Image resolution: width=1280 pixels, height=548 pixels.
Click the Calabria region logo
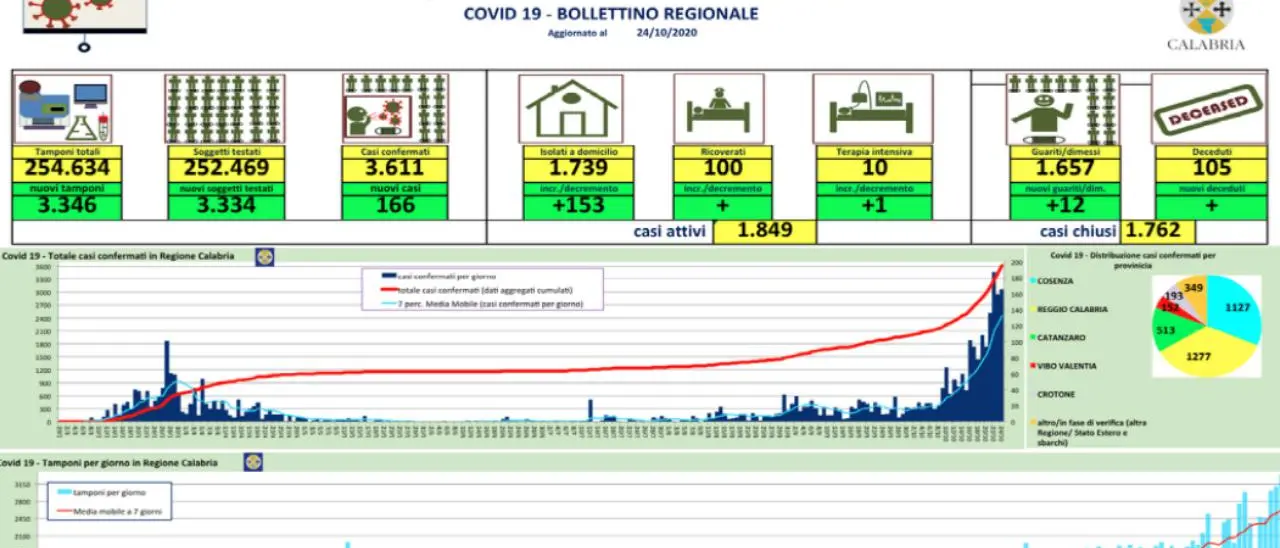coord(1206,22)
